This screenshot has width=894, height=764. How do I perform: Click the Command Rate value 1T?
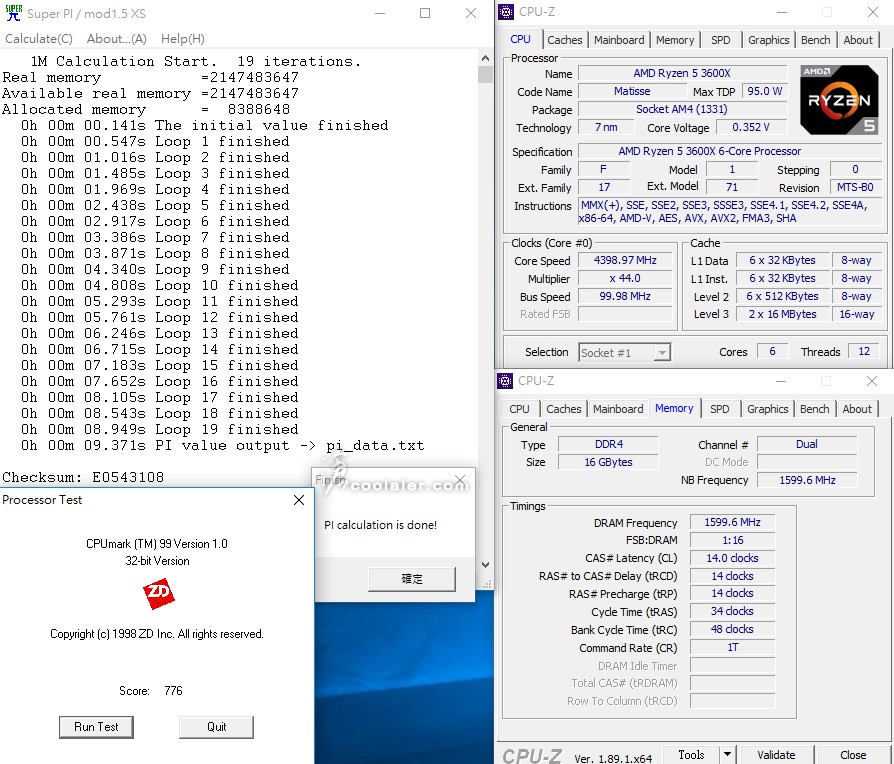coord(732,647)
